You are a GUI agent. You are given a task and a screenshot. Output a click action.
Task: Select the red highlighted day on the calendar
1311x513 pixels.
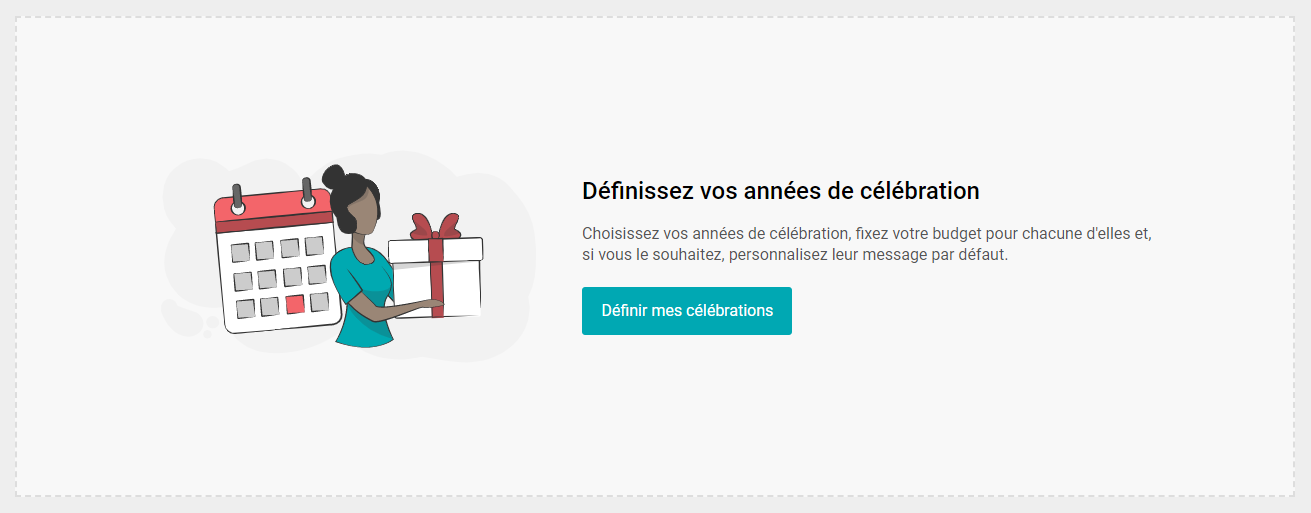point(295,304)
